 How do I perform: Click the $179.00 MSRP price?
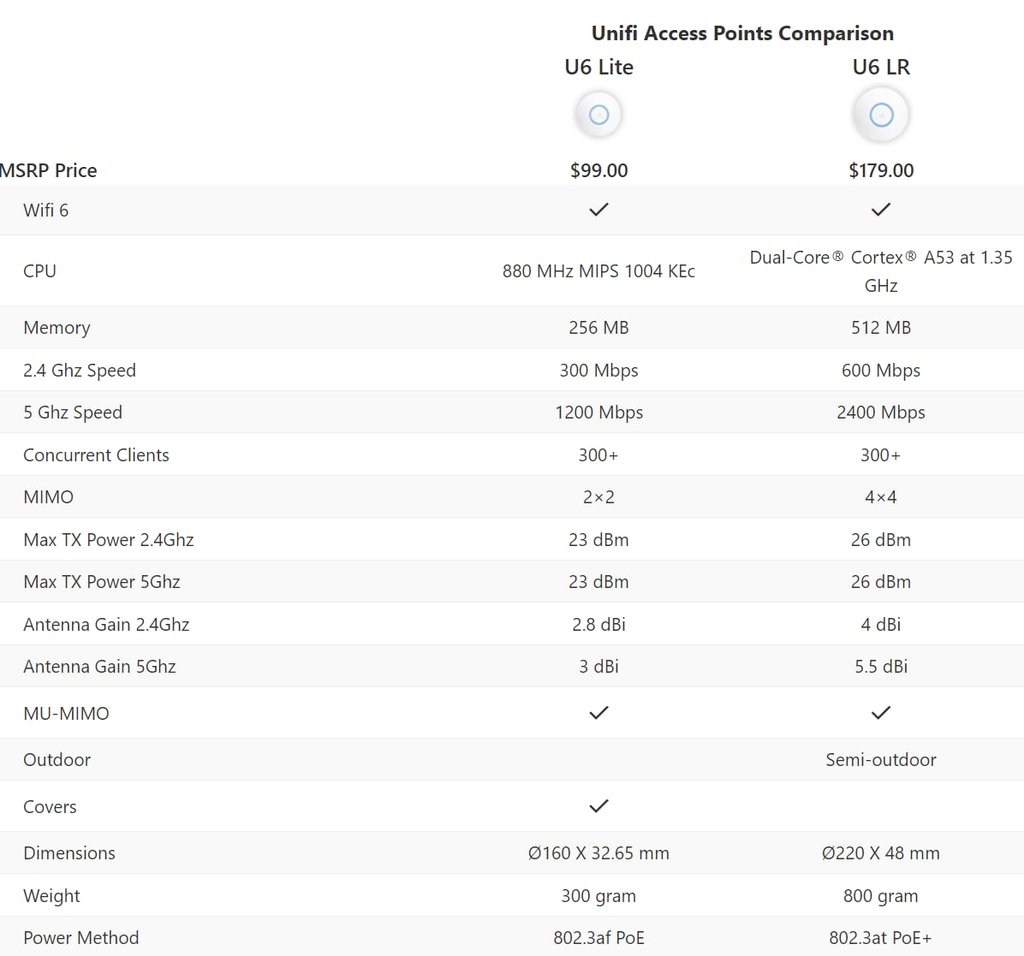(881, 170)
